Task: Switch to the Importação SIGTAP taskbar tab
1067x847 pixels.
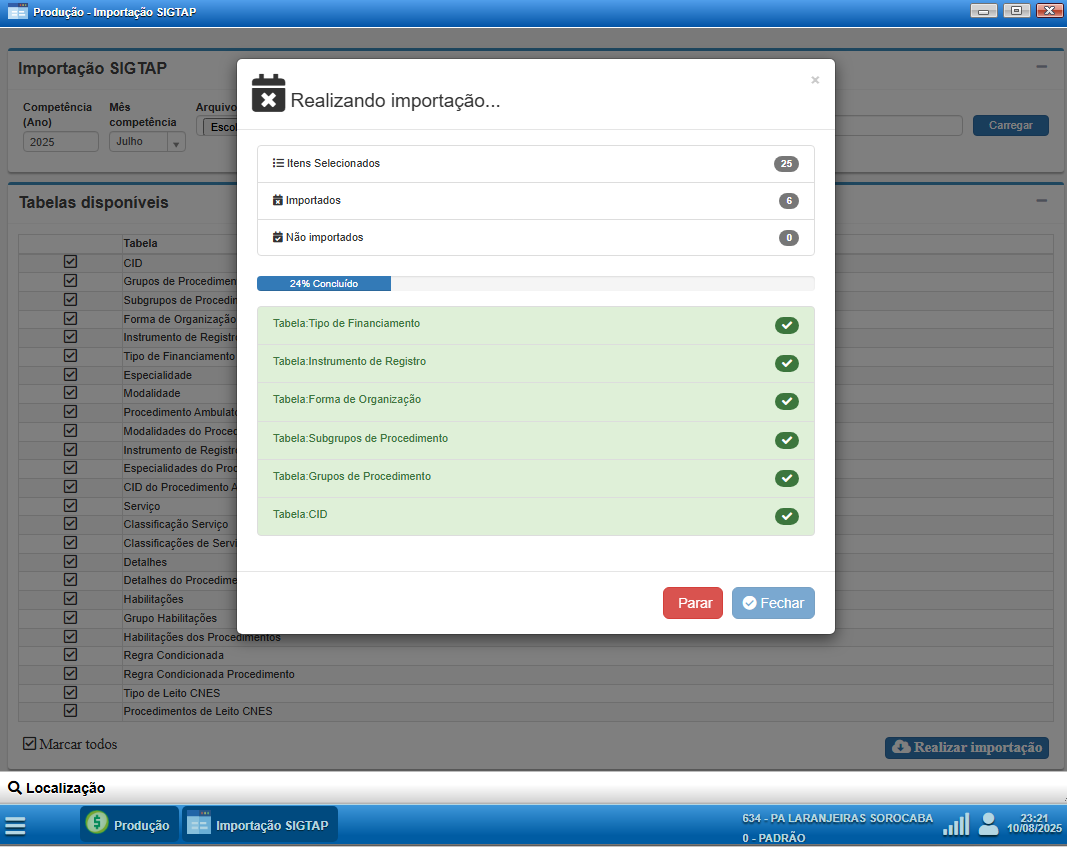Action: pos(260,825)
